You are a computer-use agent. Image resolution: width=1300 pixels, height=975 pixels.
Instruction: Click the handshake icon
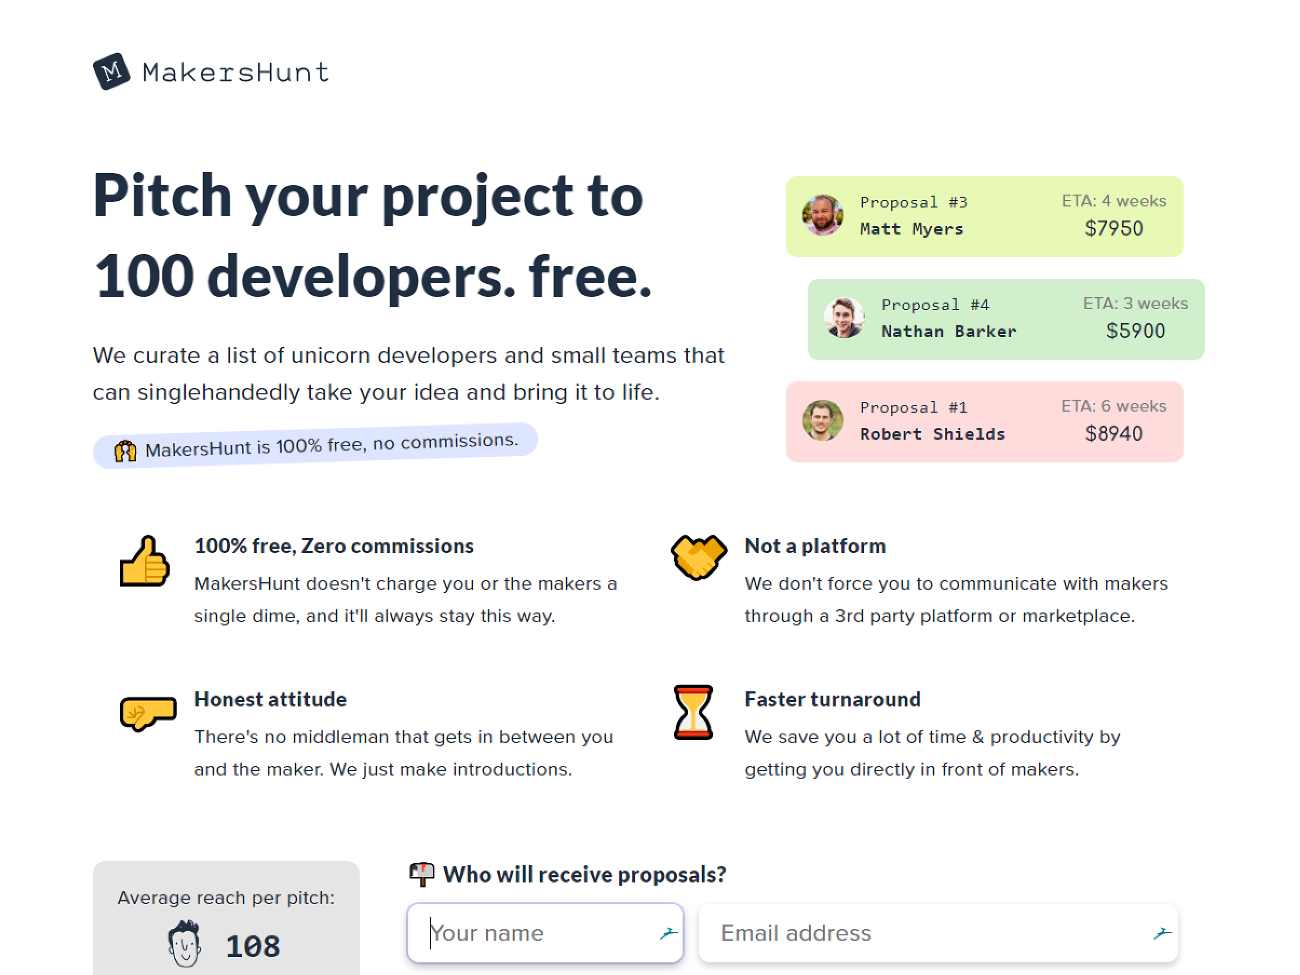[x=698, y=557]
